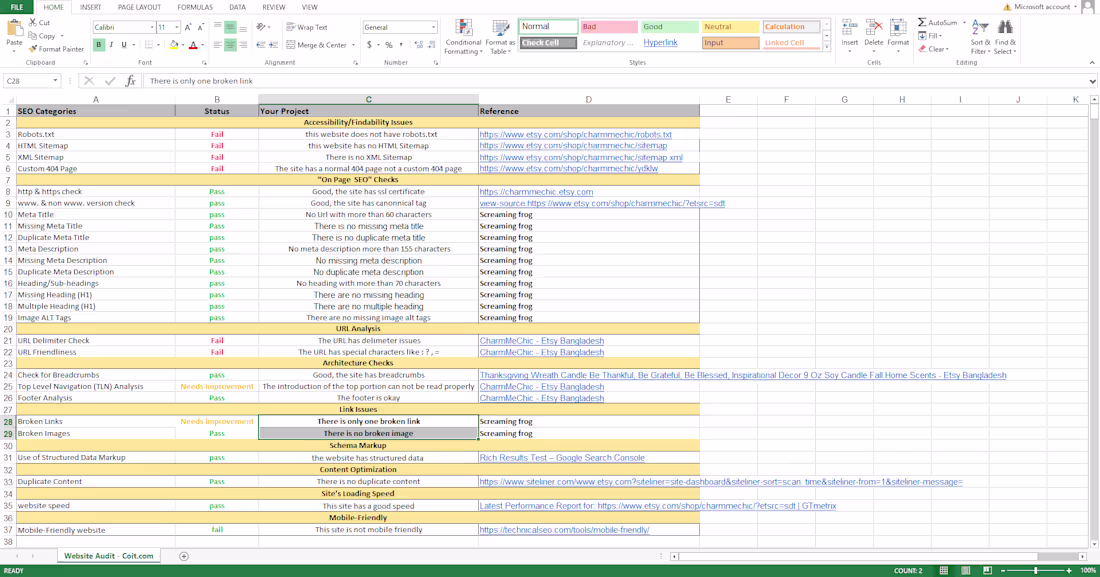The height and width of the screenshot is (577, 1100).
Task: Open Conditional Formatting
Action: tap(463, 37)
